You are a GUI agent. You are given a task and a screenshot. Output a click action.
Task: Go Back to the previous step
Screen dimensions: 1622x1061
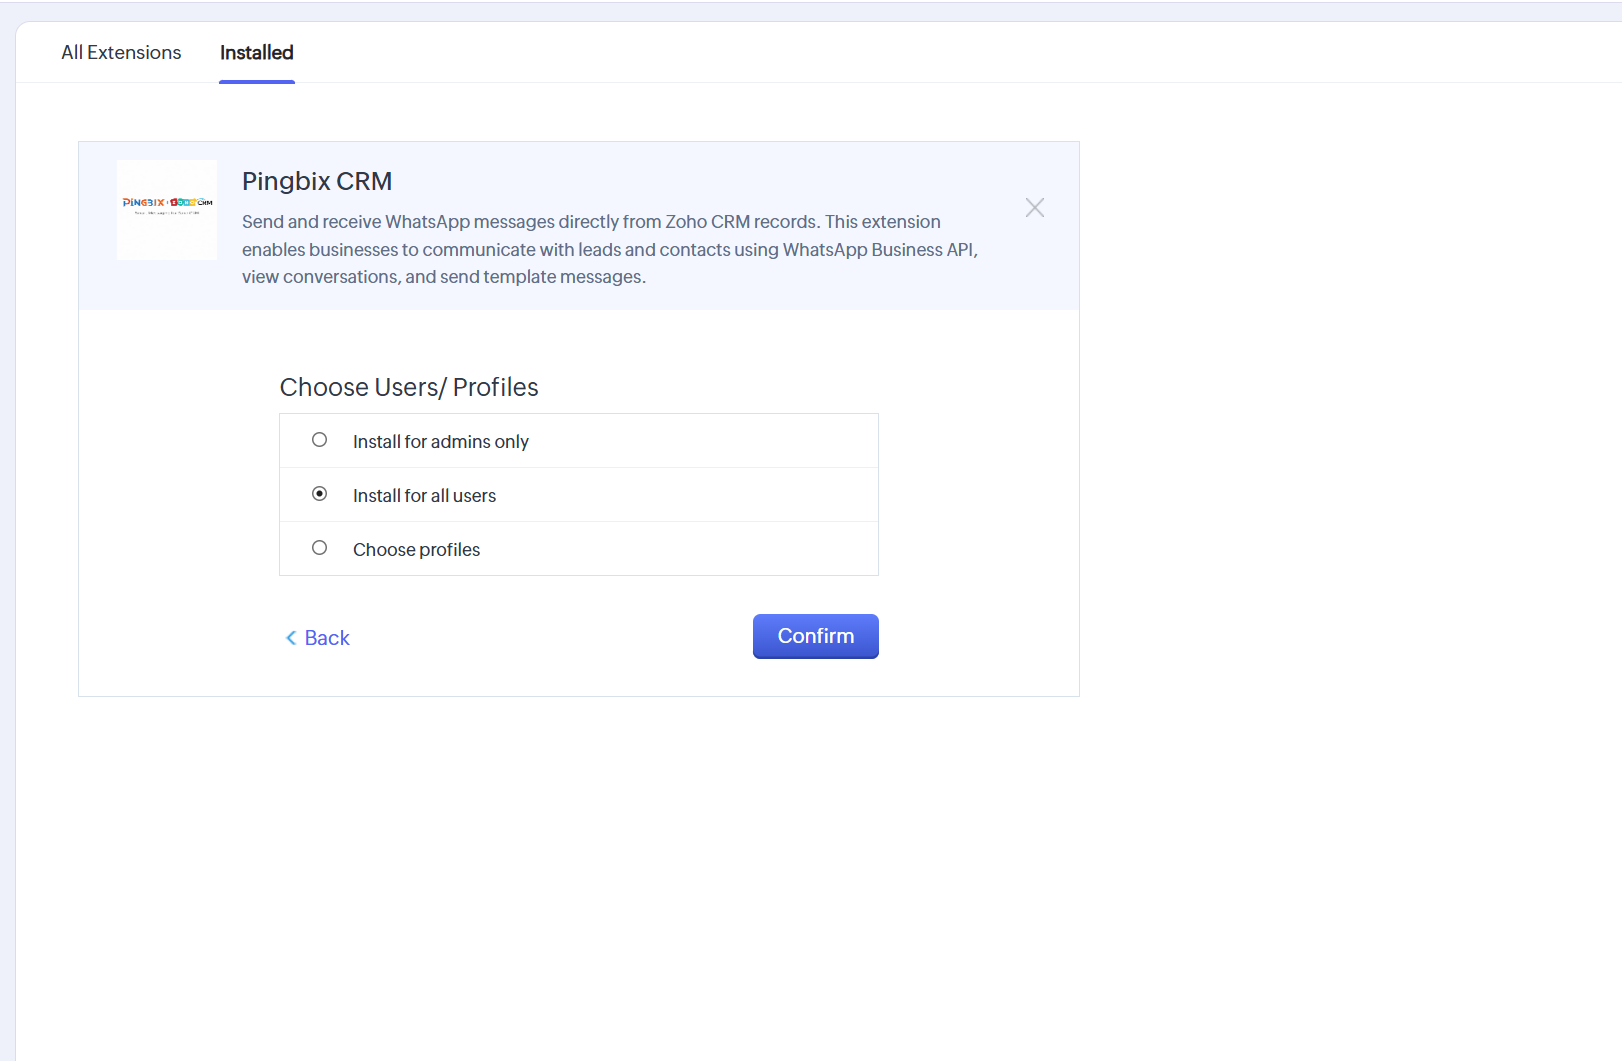pyautogui.click(x=316, y=637)
